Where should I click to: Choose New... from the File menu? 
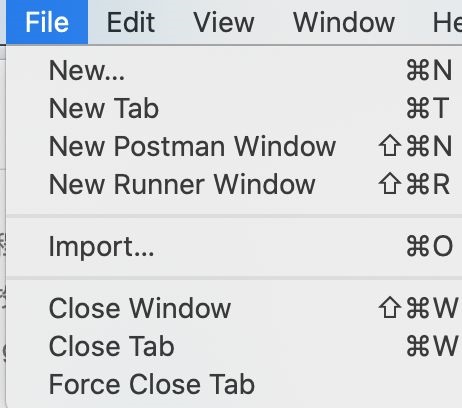[x=234, y=70]
